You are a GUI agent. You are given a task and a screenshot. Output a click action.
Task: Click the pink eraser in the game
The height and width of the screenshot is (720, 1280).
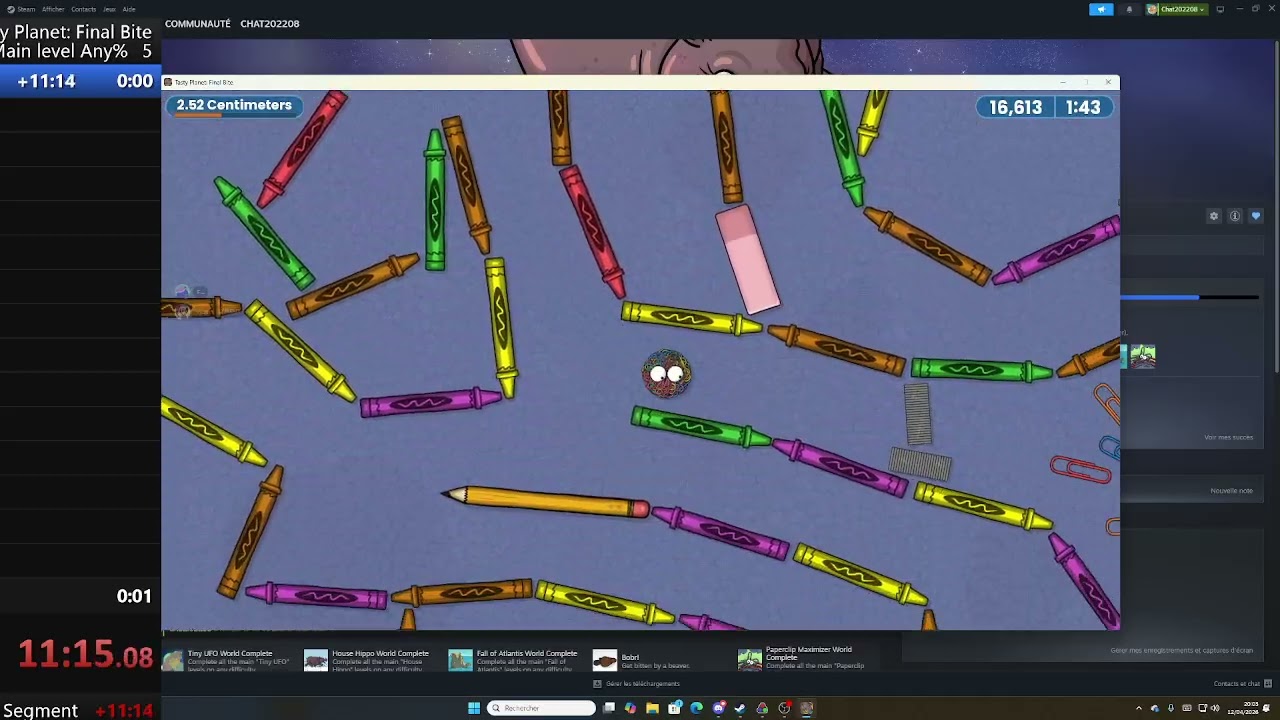click(x=747, y=259)
